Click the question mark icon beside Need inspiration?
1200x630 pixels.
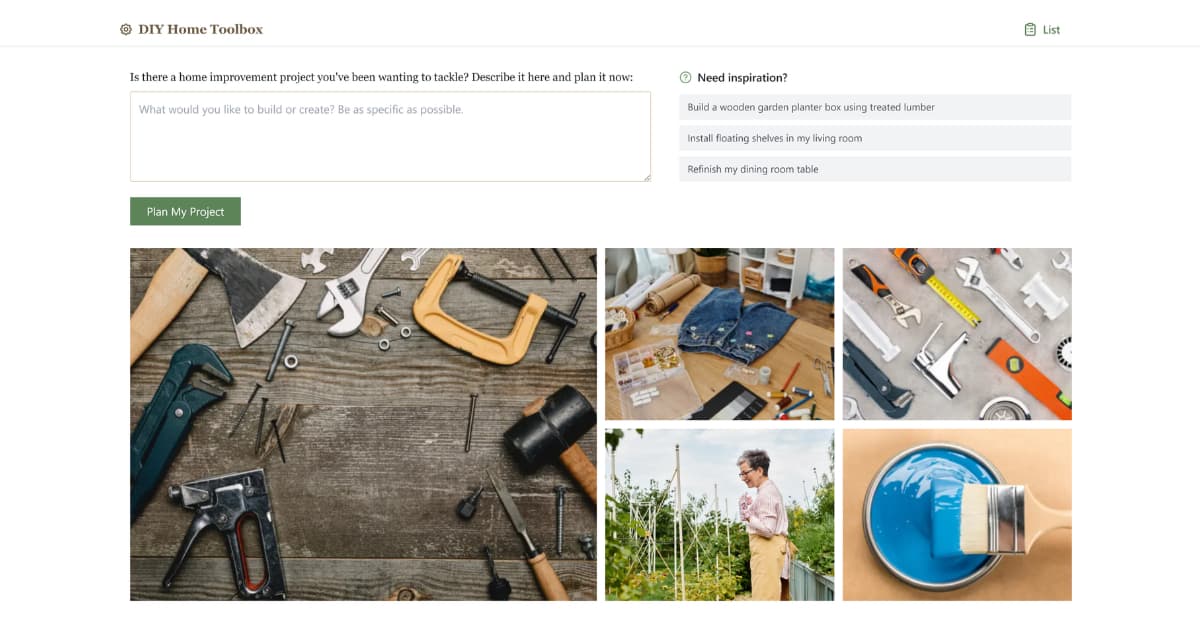coord(685,77)
